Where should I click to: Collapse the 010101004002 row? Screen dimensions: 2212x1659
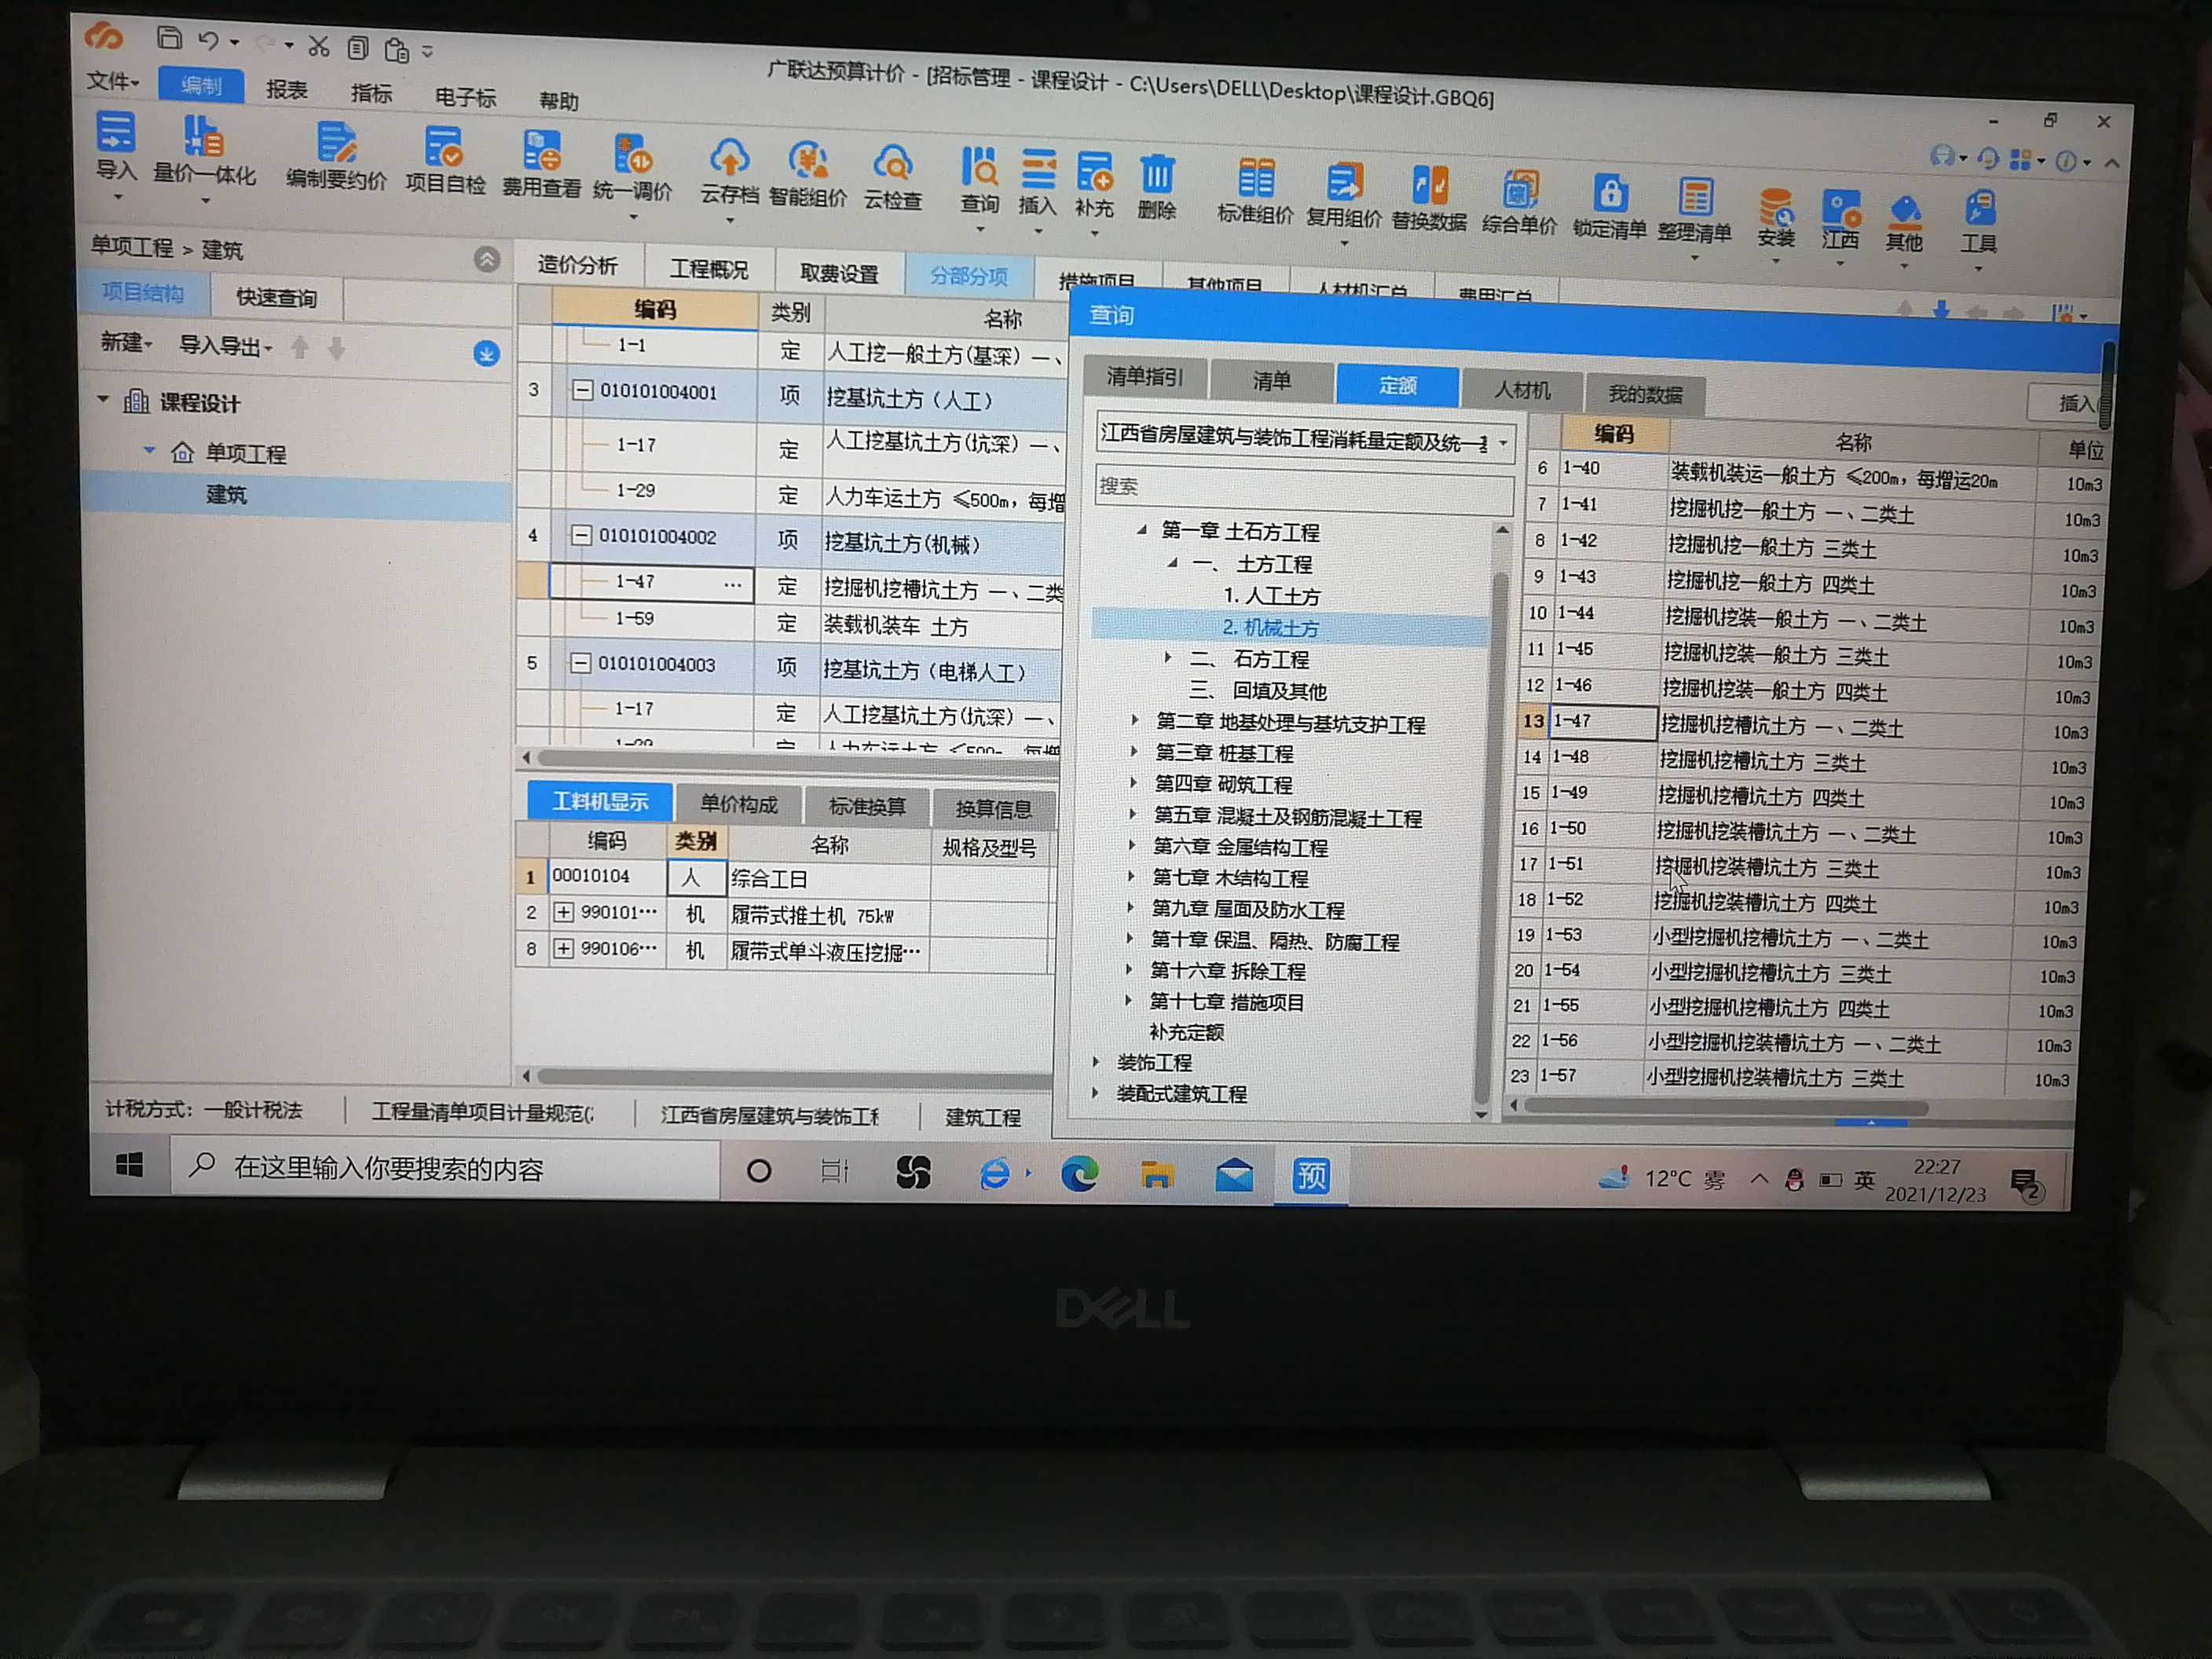point(580,535)
